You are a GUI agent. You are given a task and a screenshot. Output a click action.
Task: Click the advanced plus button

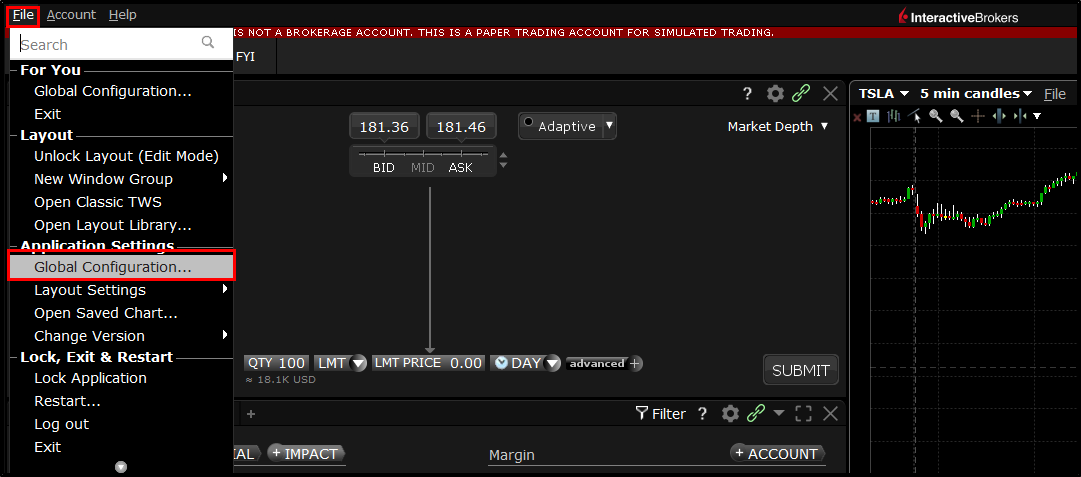(x=636, y=363)
